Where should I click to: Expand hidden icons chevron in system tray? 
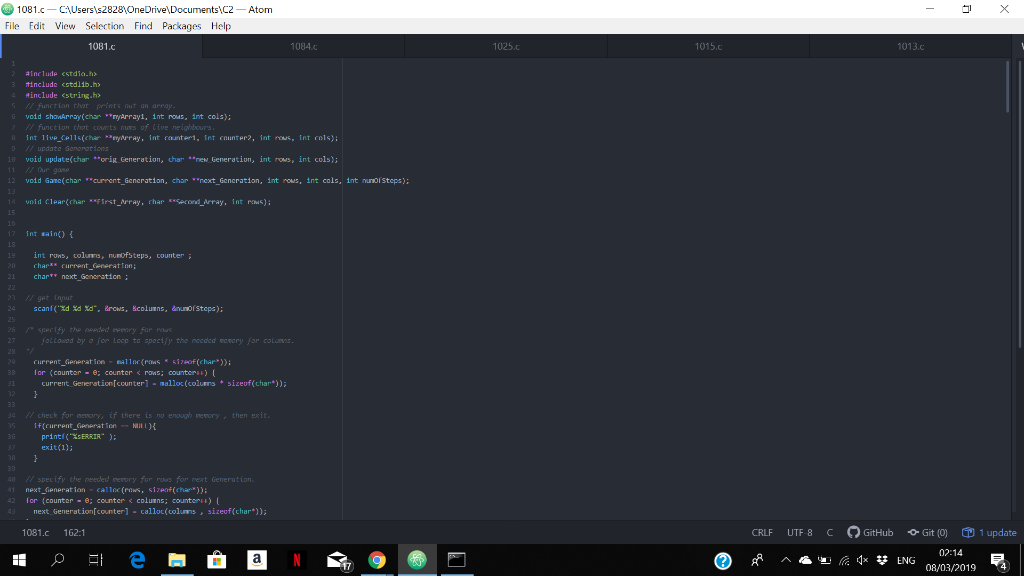point(786,559)
